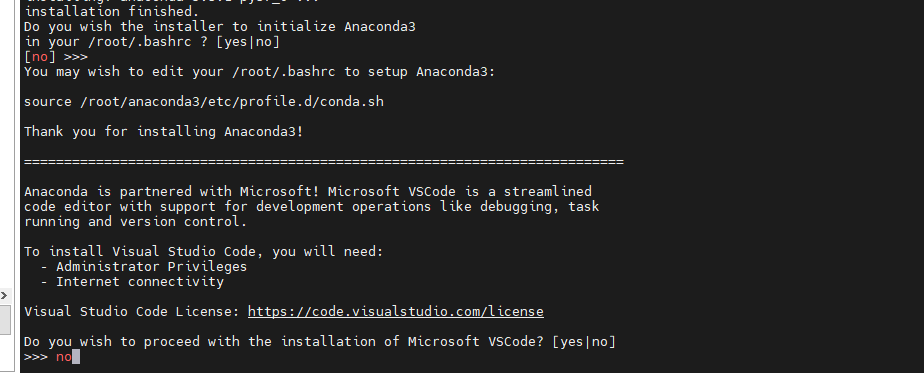Click the gray scrollbar thumb below the chevron

click(5, 319)
